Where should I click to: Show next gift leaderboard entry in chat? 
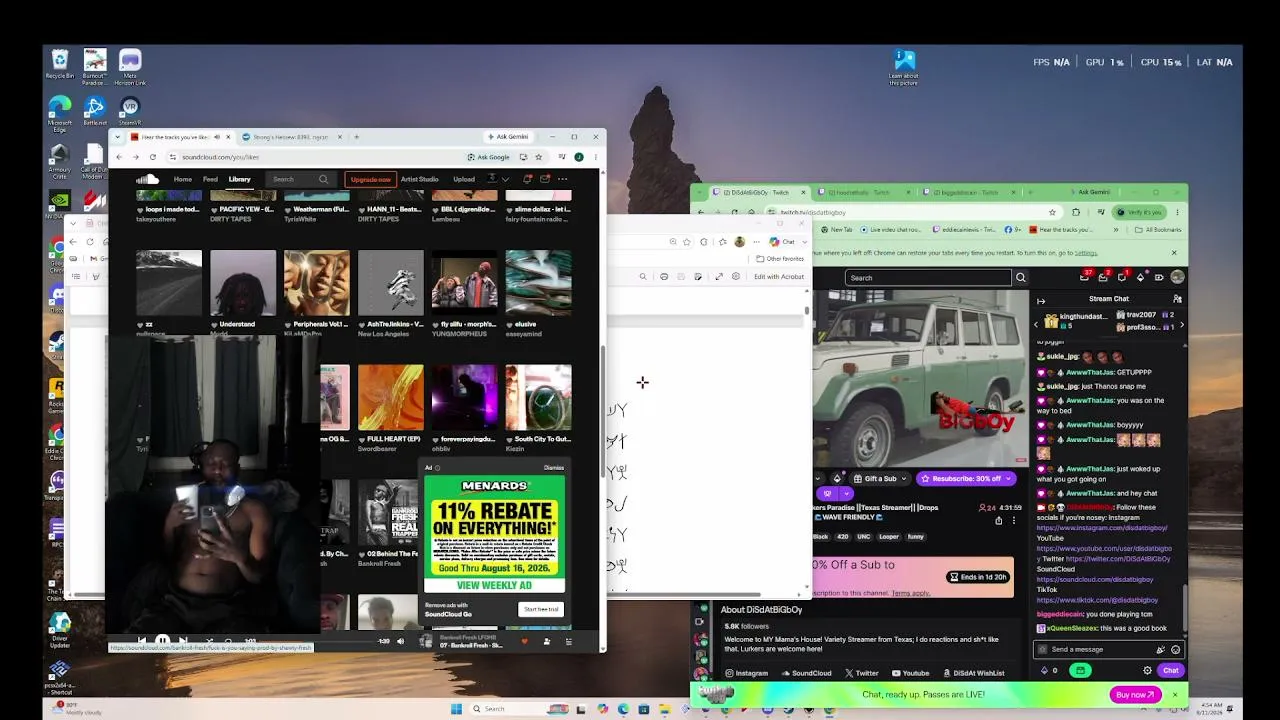(1180, 324)
